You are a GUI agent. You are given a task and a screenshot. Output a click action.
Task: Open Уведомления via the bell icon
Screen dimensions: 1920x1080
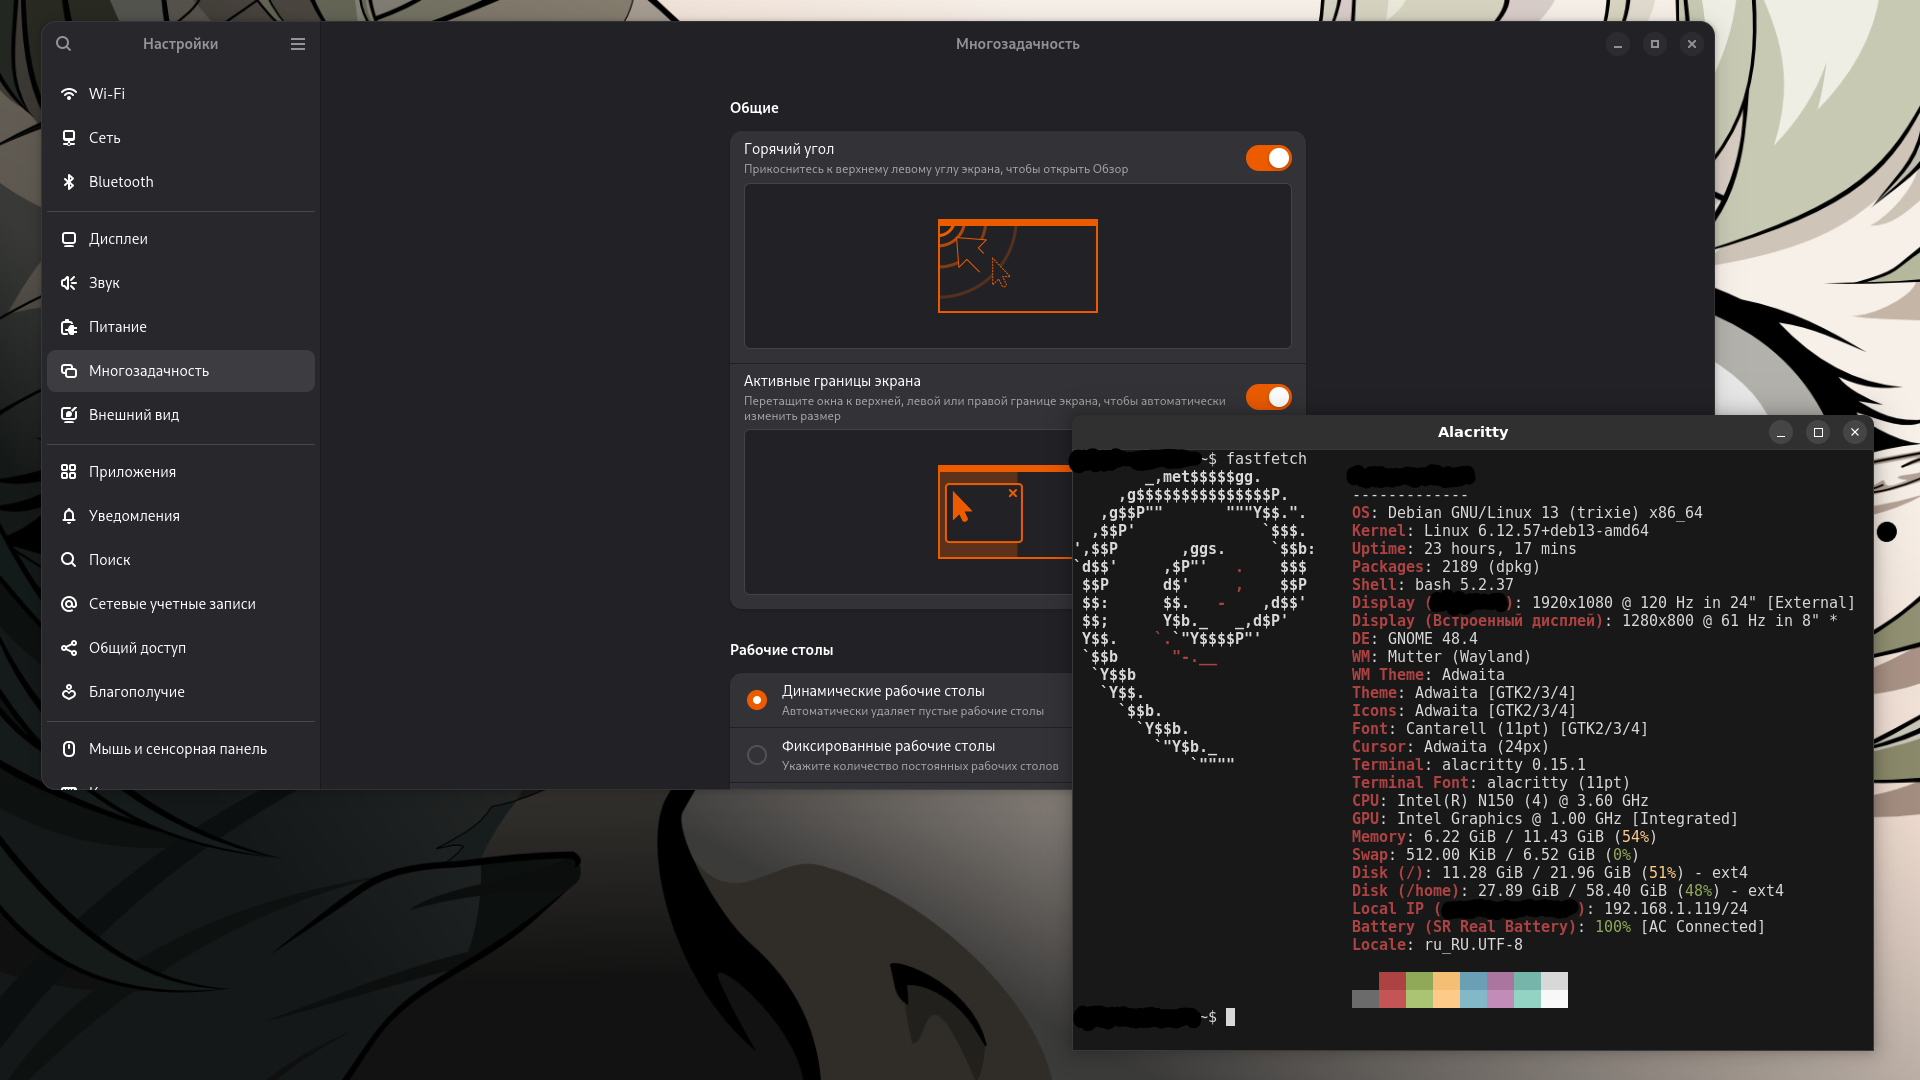pyautogui.click(x=69, y=516)
